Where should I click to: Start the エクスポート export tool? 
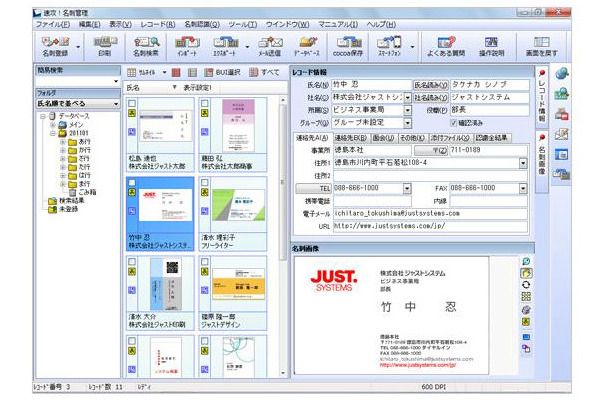(226, 47)
